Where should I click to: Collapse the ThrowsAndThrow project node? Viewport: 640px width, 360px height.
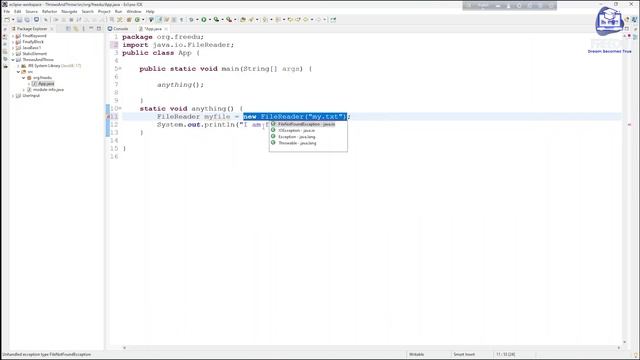(13, 60)
